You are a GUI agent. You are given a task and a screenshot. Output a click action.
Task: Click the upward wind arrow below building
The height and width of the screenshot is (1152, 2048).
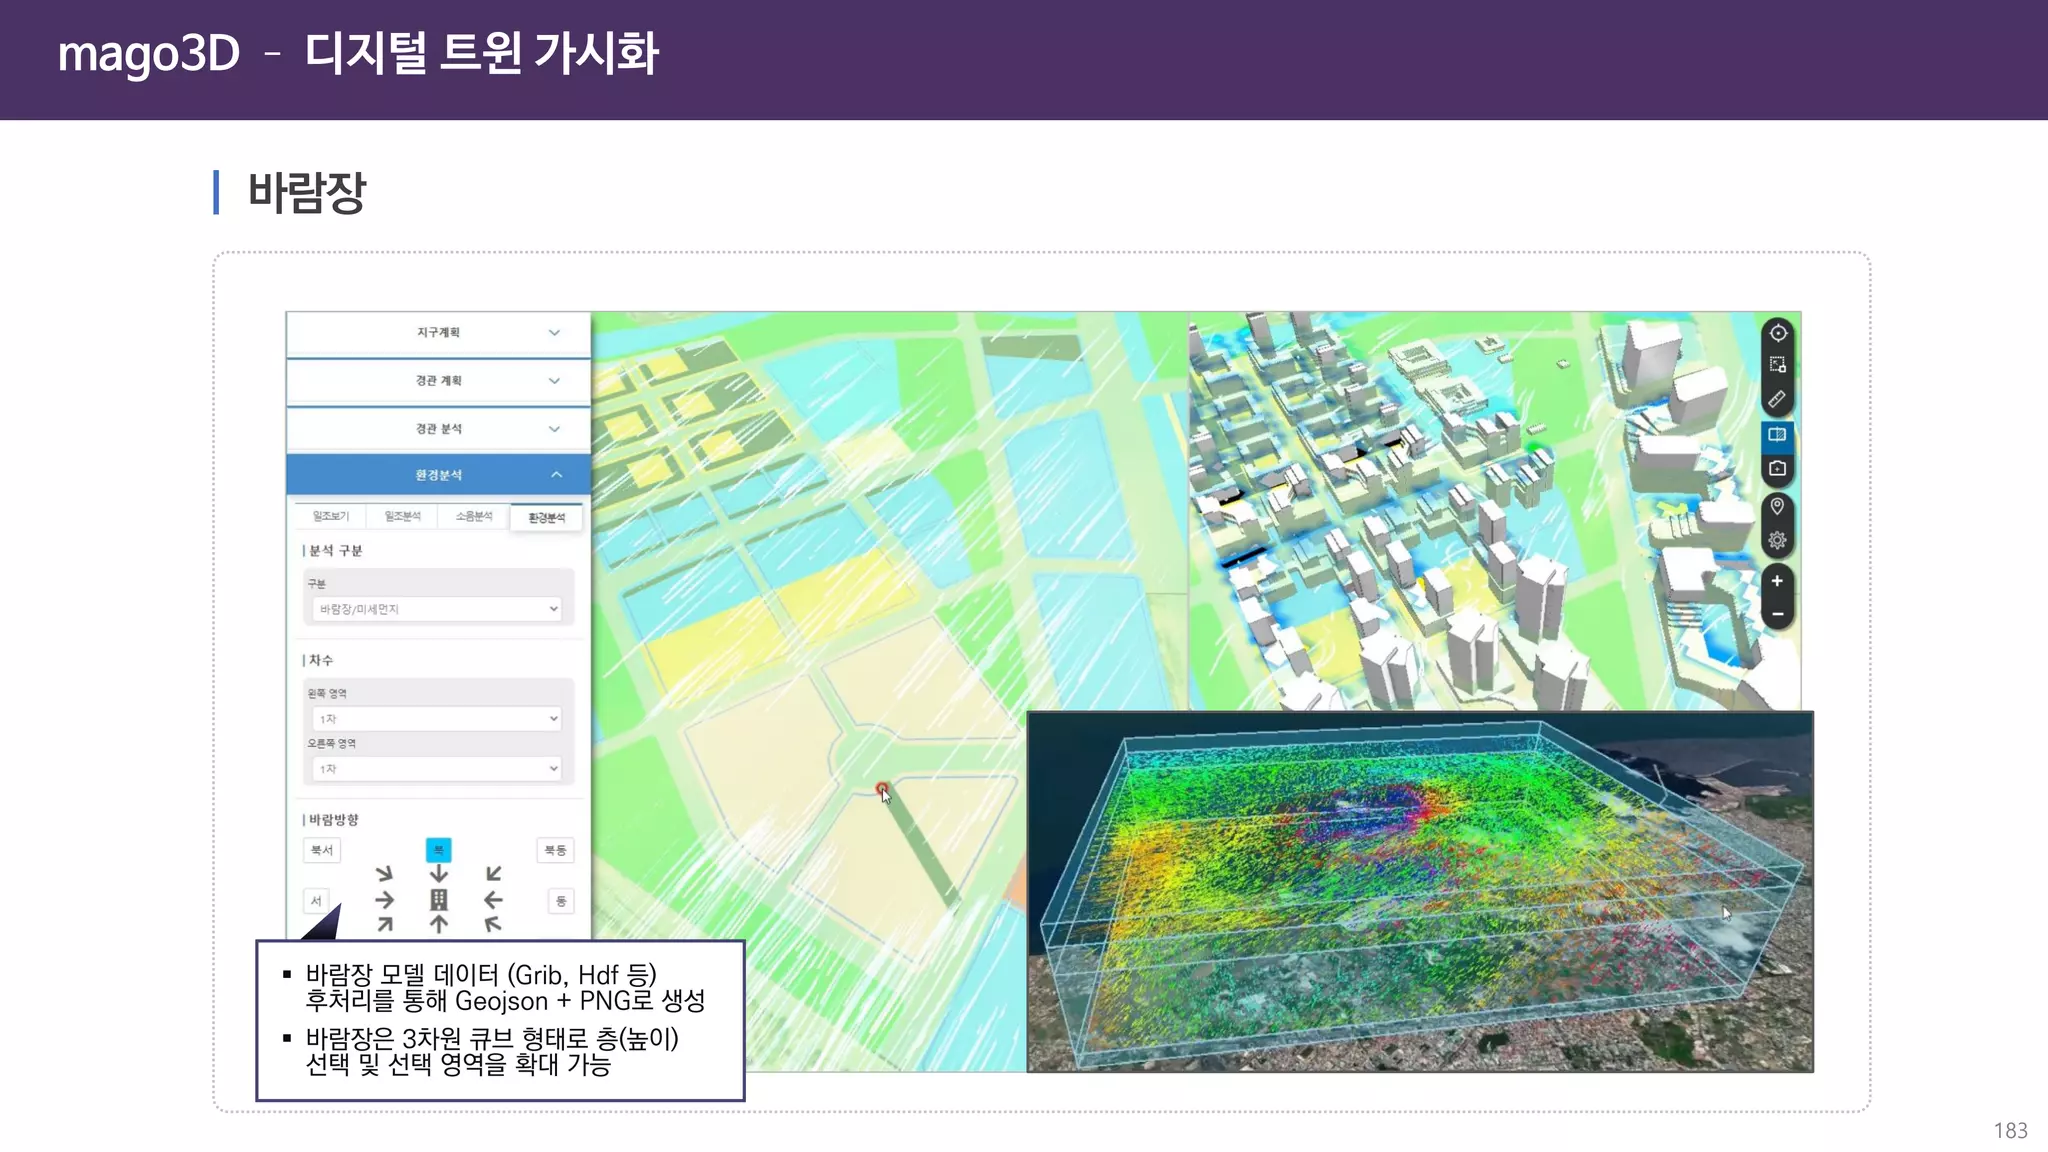coord(438,925)
